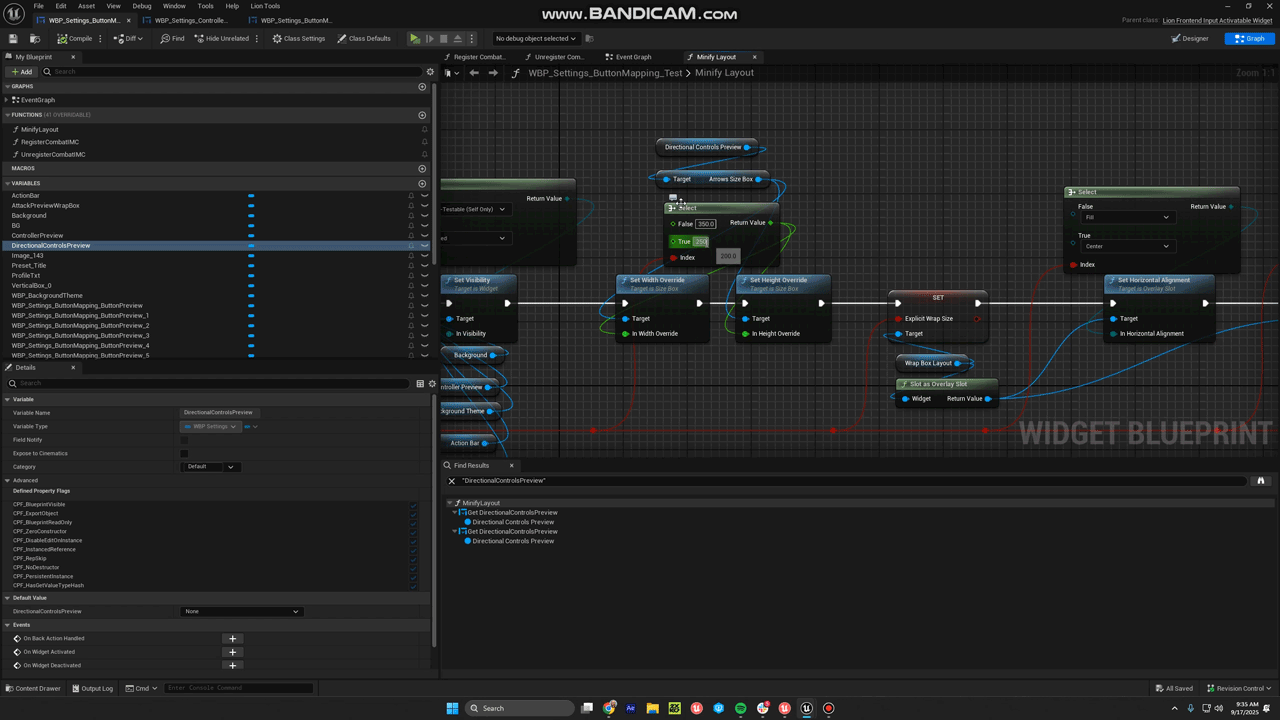
Task: Toggle the CPF_BlueprintVisible flag checkbox
Action: click(x=413, y=505)
